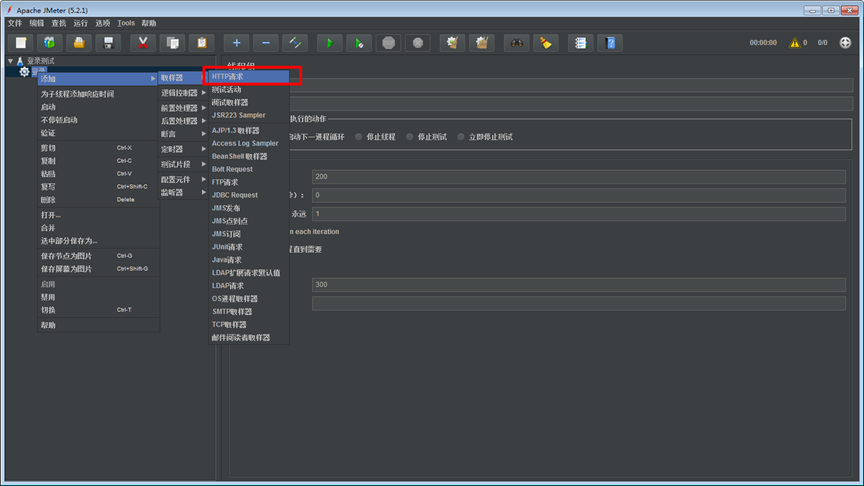
Task: Choose 禁用 in context menu
Action: pyautogui.click(x=98, y=297)
